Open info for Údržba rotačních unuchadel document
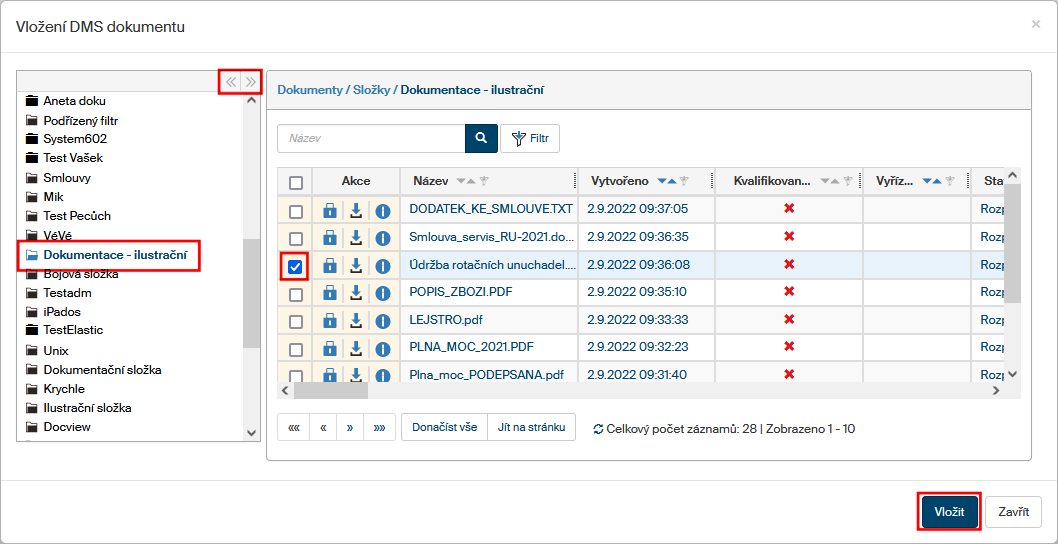This screenshot has height=544, width=1058. [382, 266]
